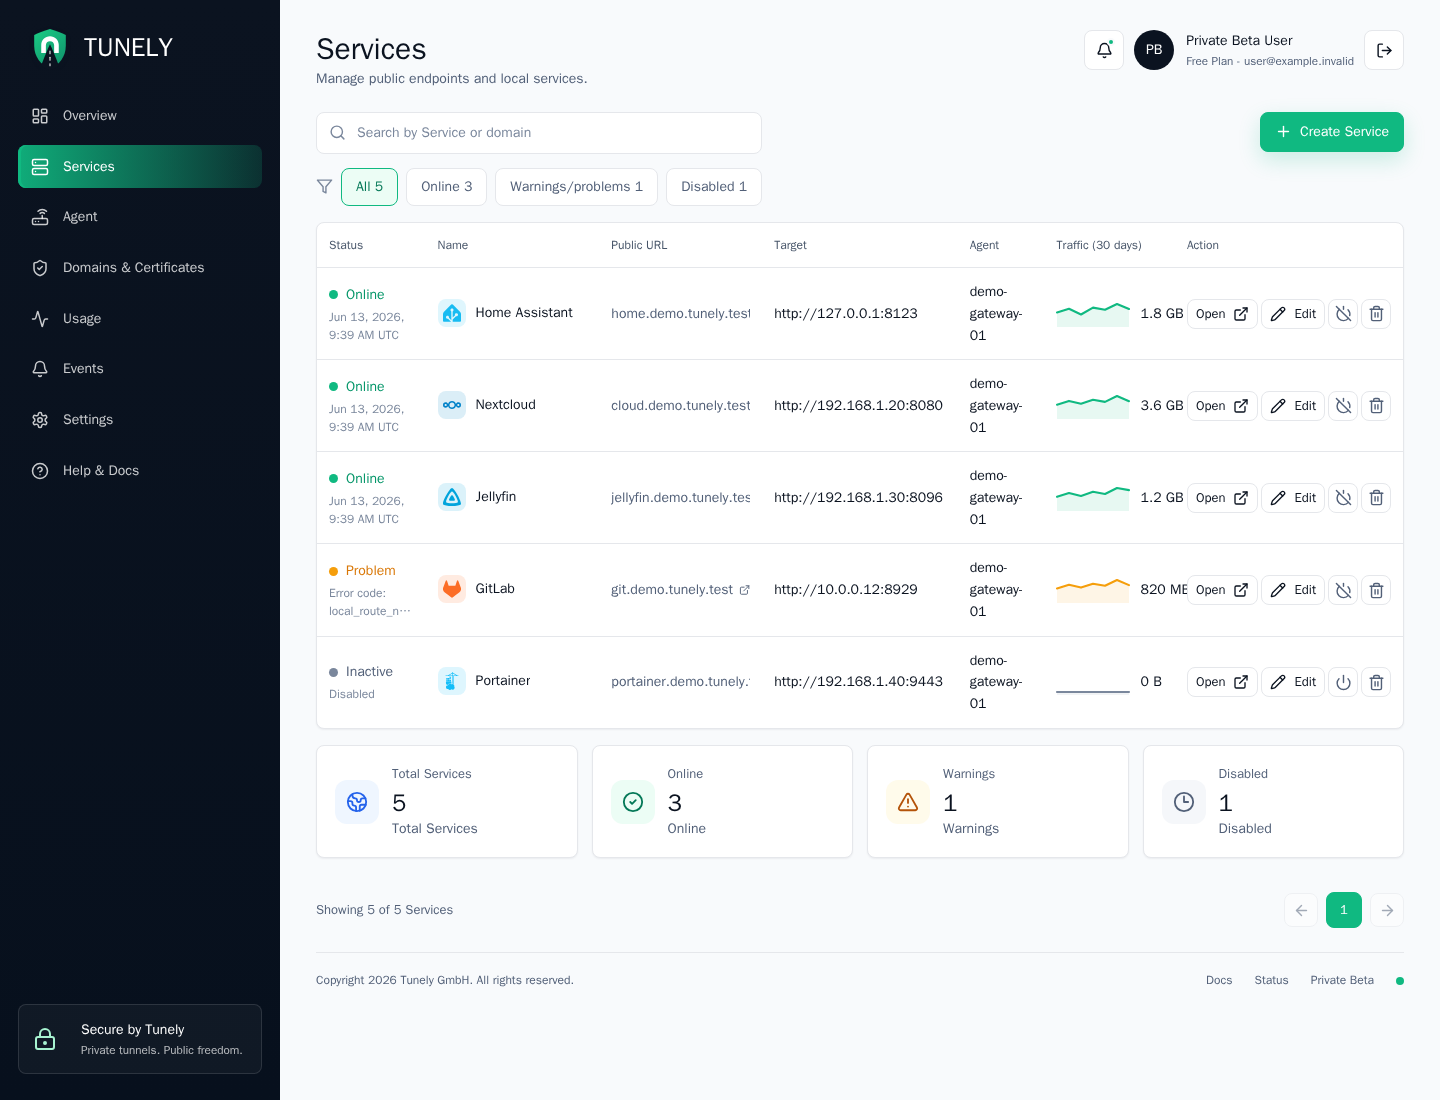Go to next page arrow
1440x1100 pixels.
point(1387,910)
